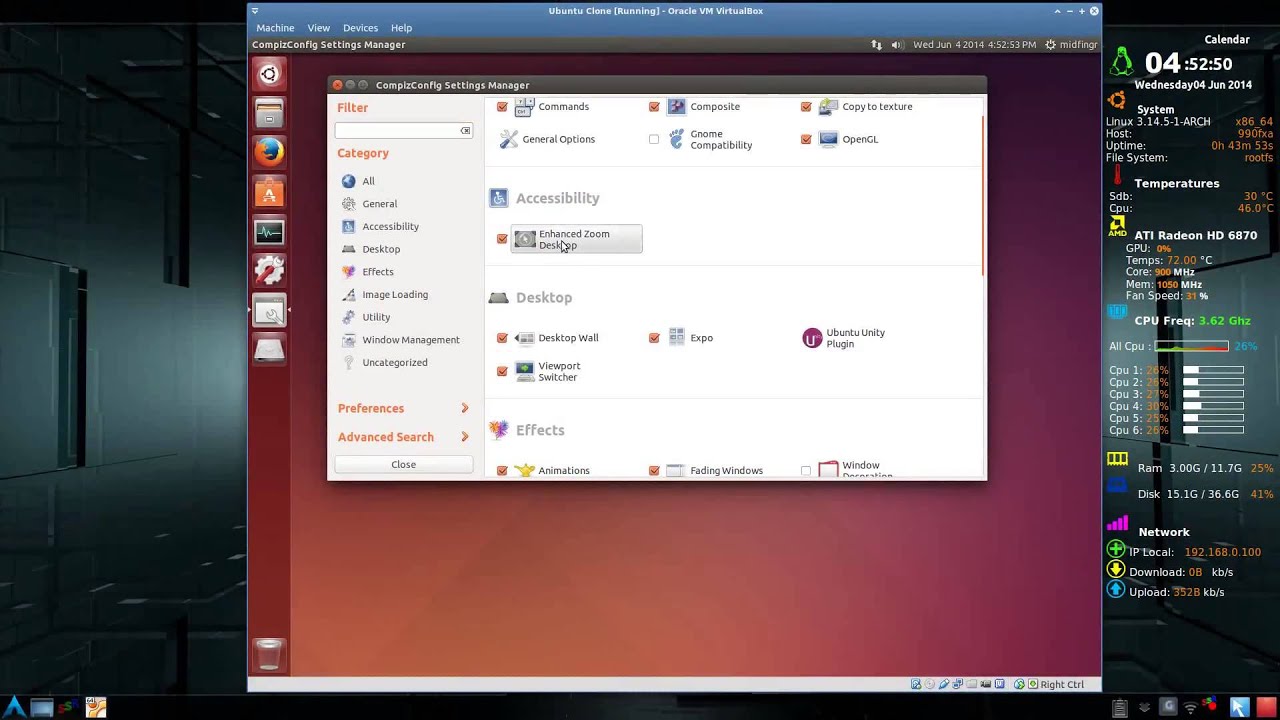
Task: Expand the Preferences section arrow
Action: (x=464, y=408)
